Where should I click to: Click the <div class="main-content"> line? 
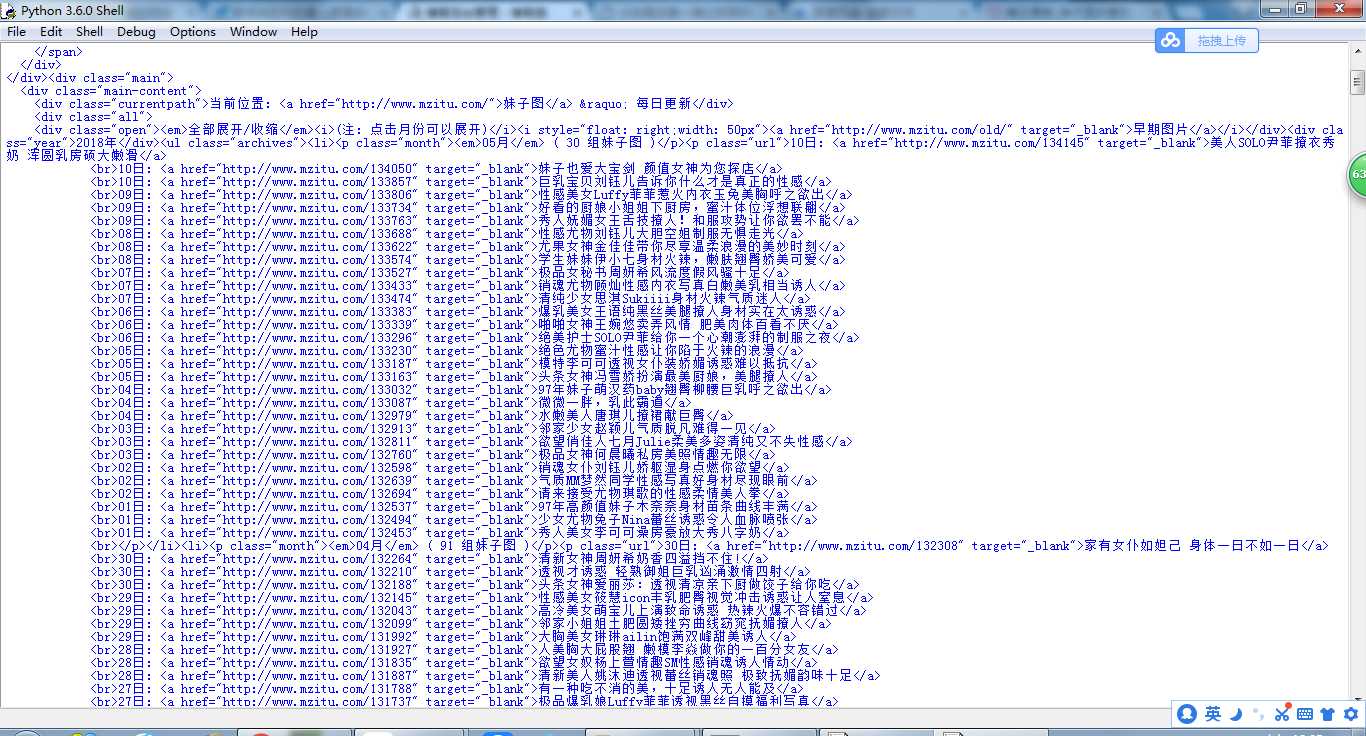coord(111,91)
